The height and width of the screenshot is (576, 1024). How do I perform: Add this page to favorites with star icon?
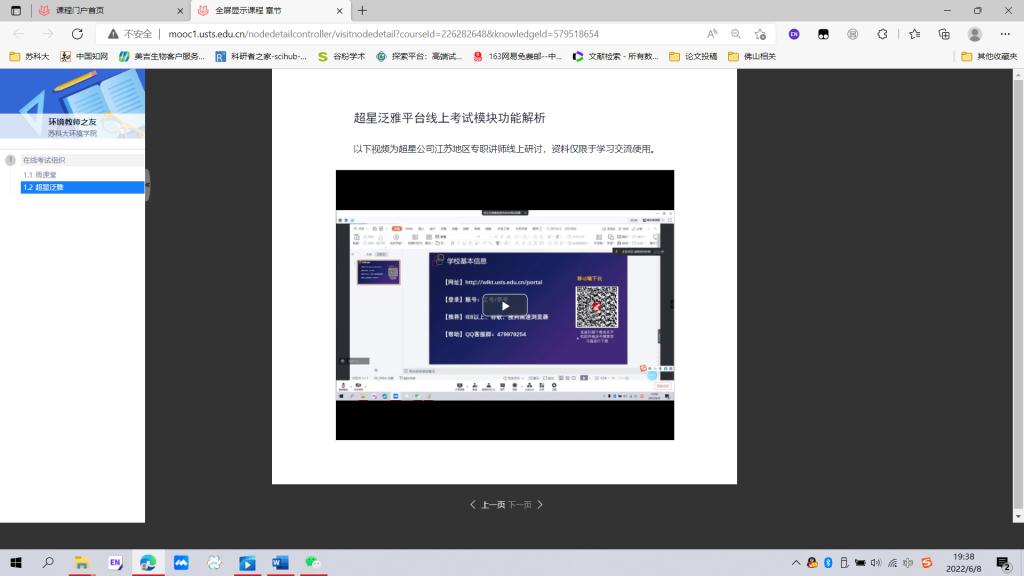click(760, 34)
